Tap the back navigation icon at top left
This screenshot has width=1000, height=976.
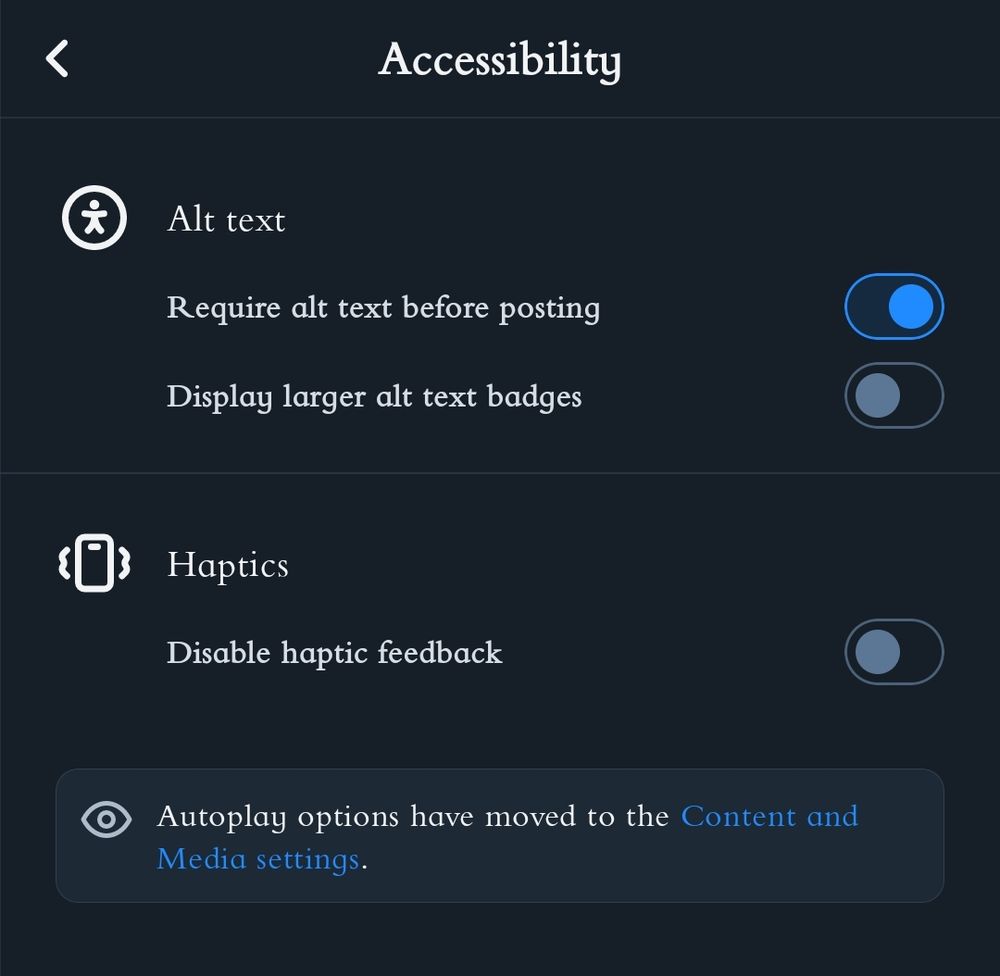[57, 58]
